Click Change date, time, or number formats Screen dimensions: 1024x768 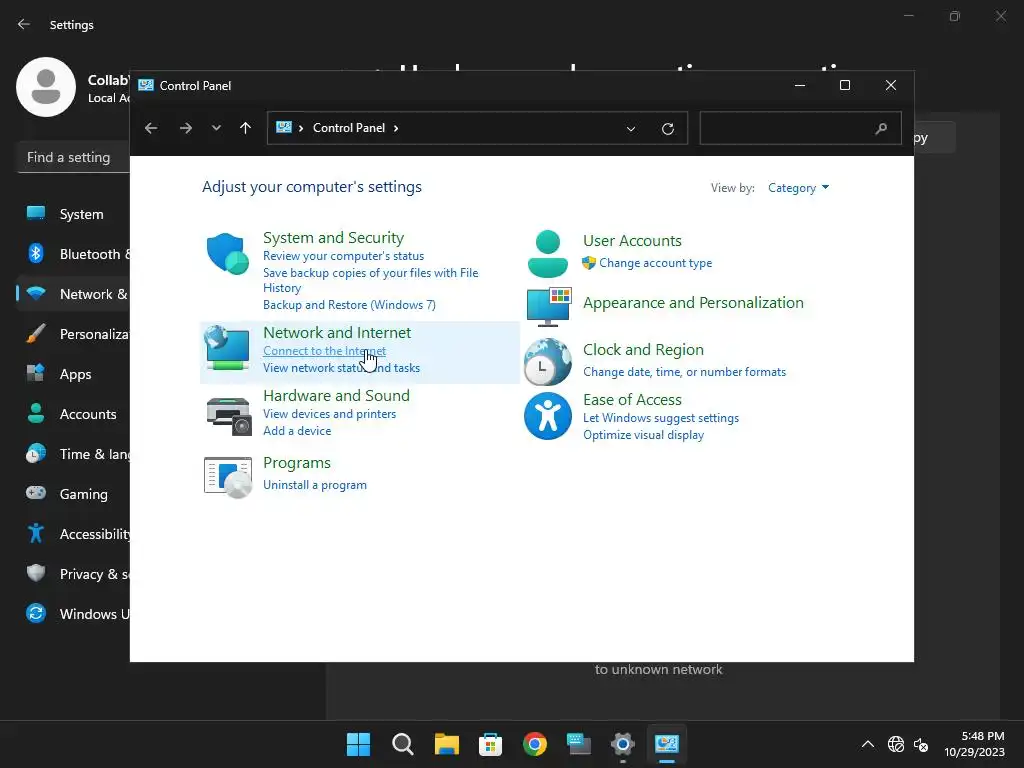(x=684, y=372)
